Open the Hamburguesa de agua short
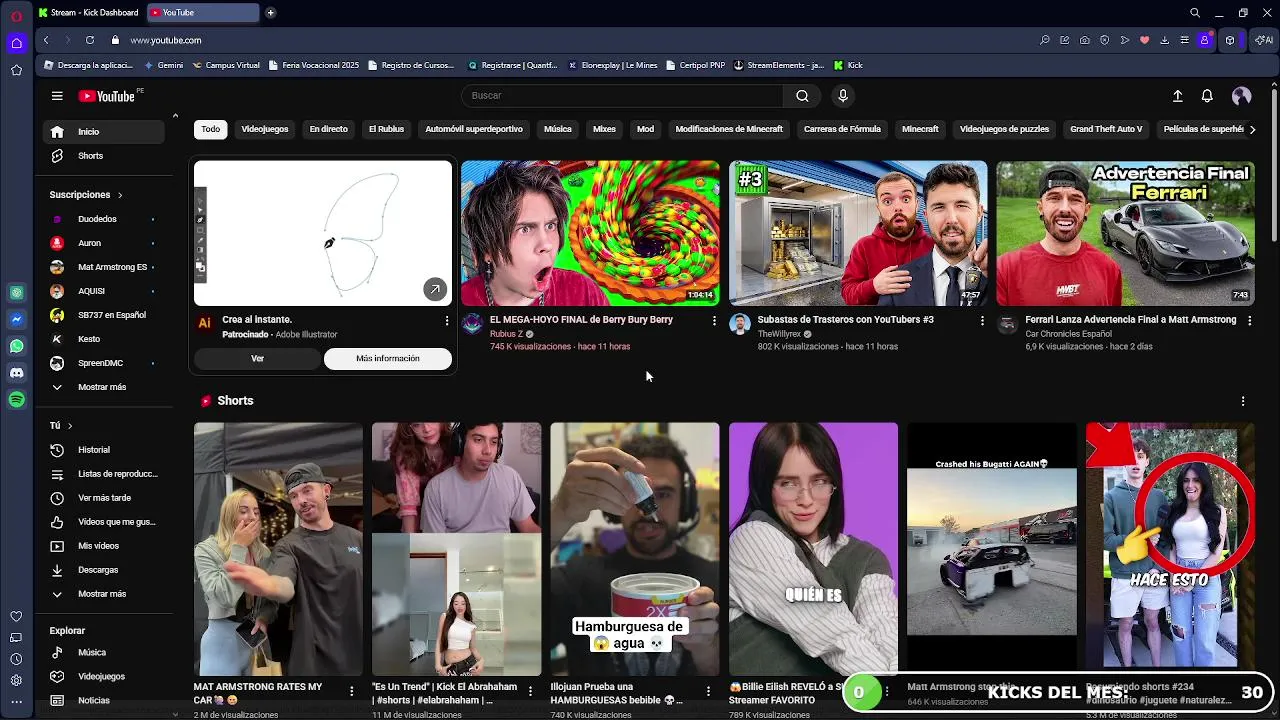The image size is (1280, 720). click(634, 549)
